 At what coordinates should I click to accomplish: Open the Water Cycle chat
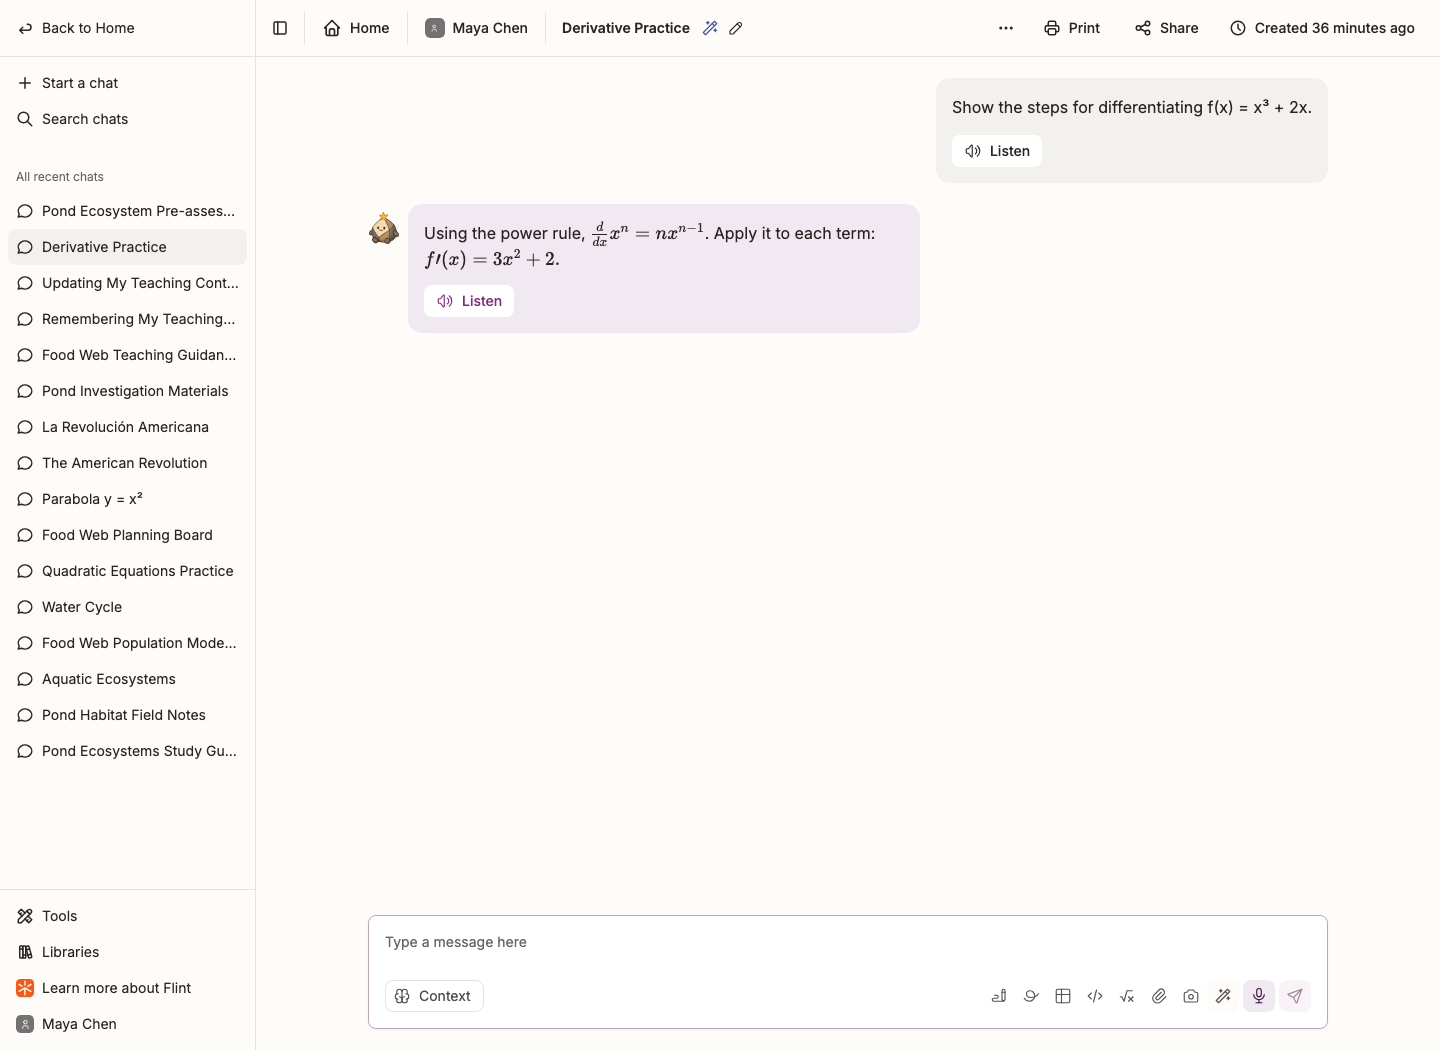(x=127, y=607)
